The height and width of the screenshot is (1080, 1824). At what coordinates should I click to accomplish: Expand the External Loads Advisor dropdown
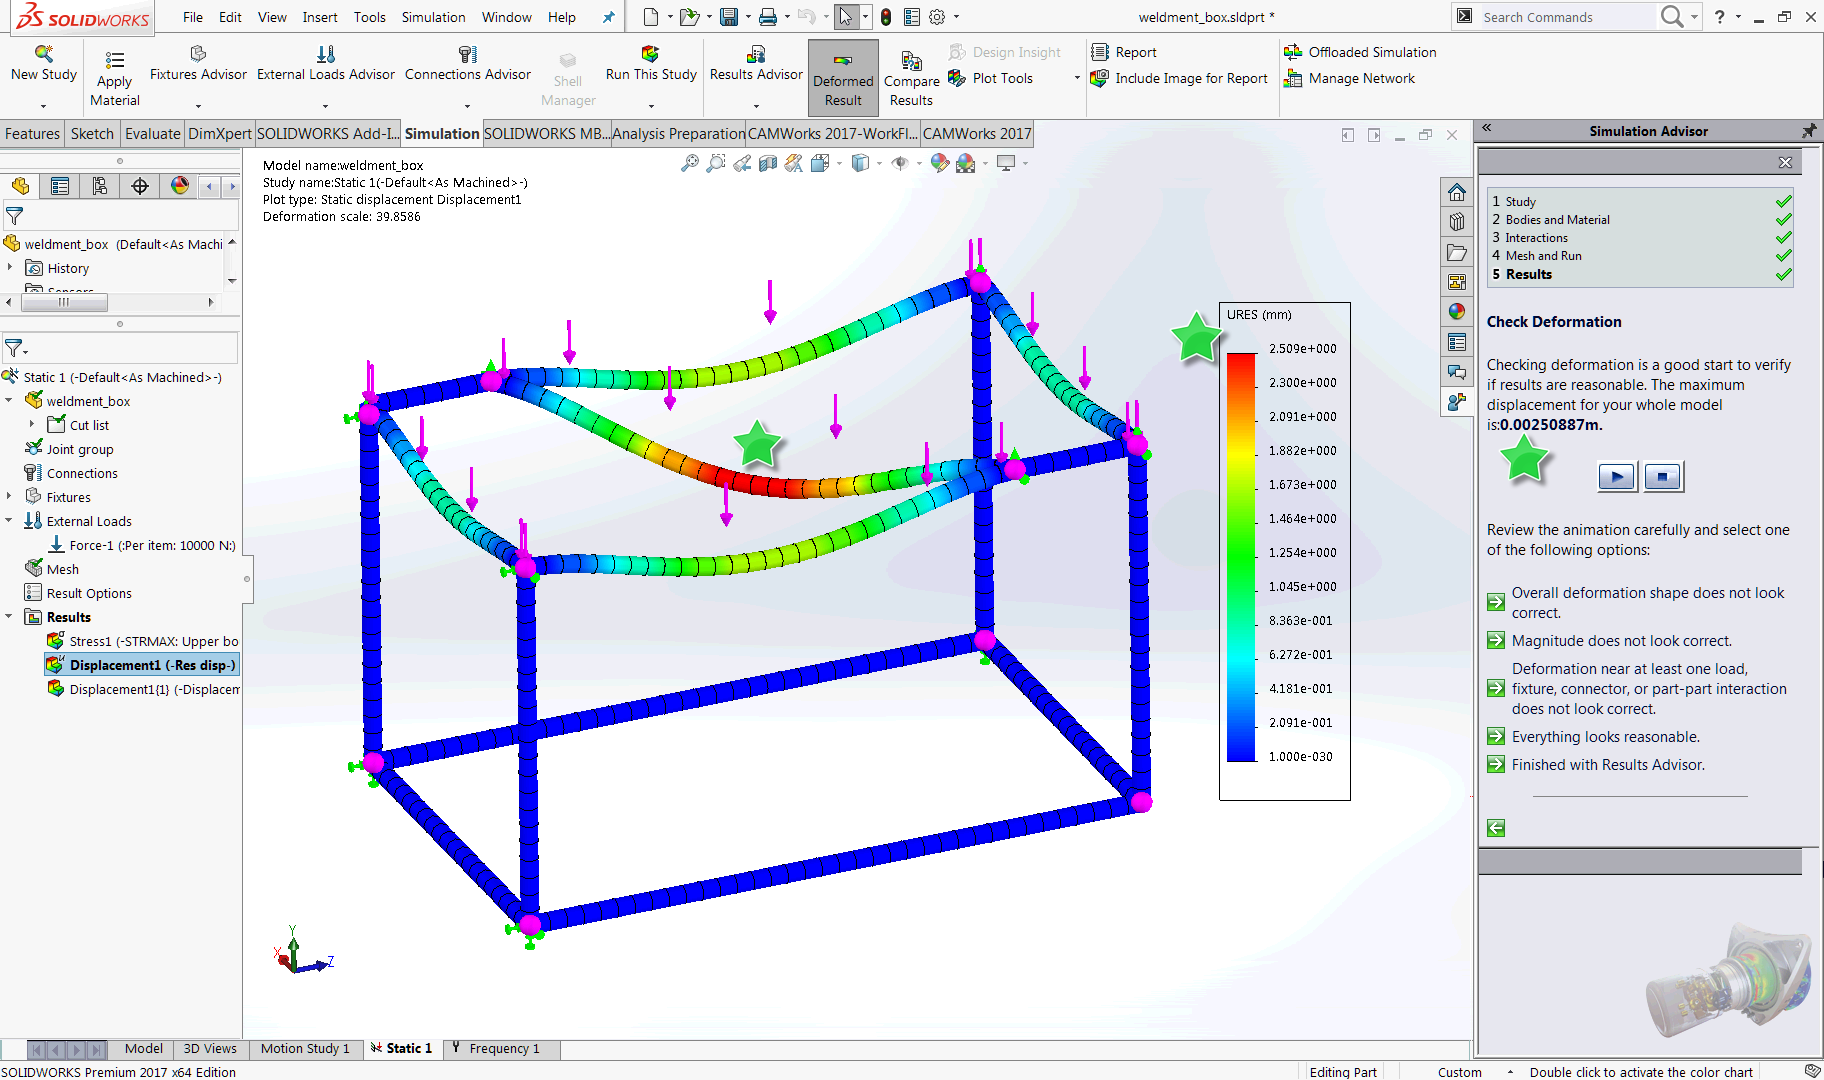click(326, 106)
